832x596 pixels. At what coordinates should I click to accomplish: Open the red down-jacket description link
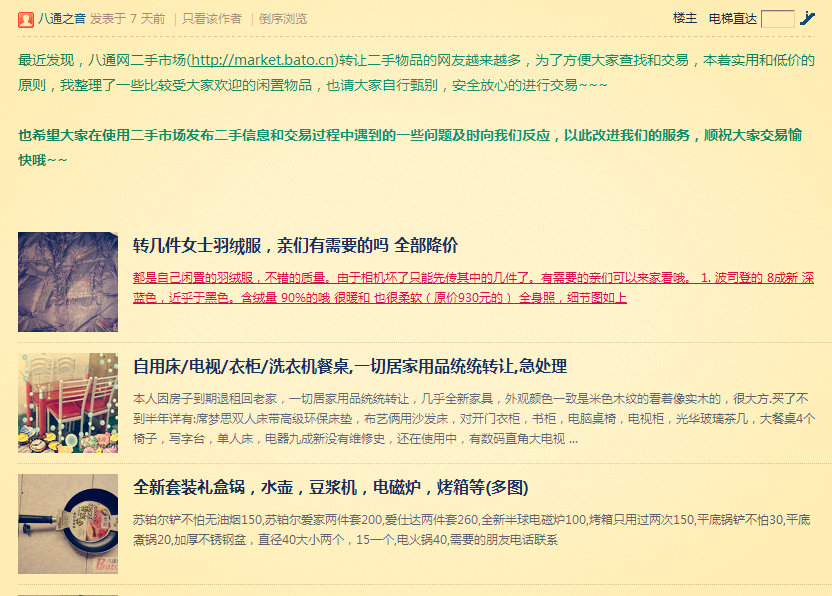pos(473,288)
